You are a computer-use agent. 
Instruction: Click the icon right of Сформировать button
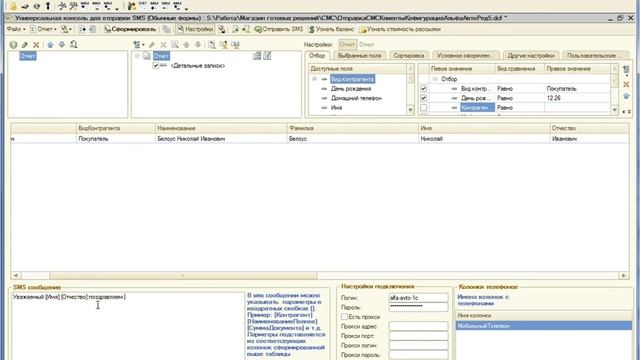167,29
